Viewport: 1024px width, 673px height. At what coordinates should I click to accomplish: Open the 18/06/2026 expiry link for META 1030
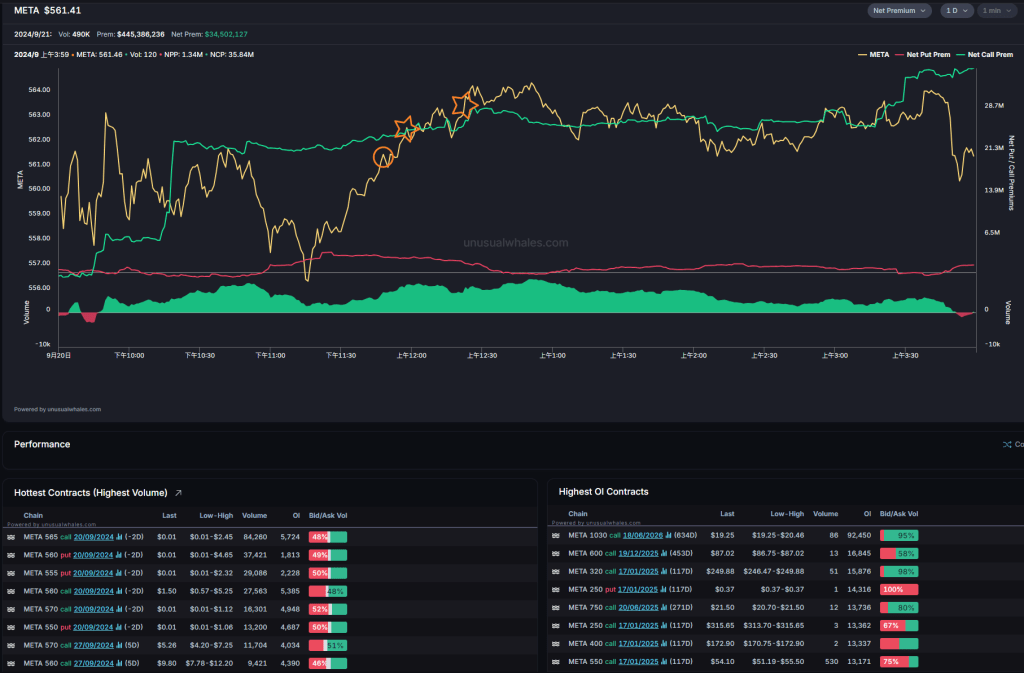pos(641,535)
